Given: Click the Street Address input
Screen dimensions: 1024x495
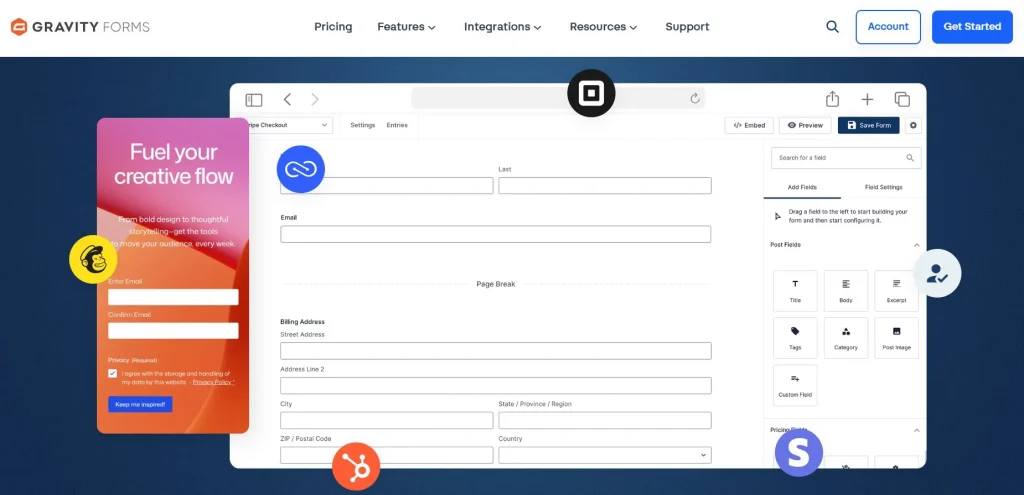Looking at the screenshot, I should (496, 351).
